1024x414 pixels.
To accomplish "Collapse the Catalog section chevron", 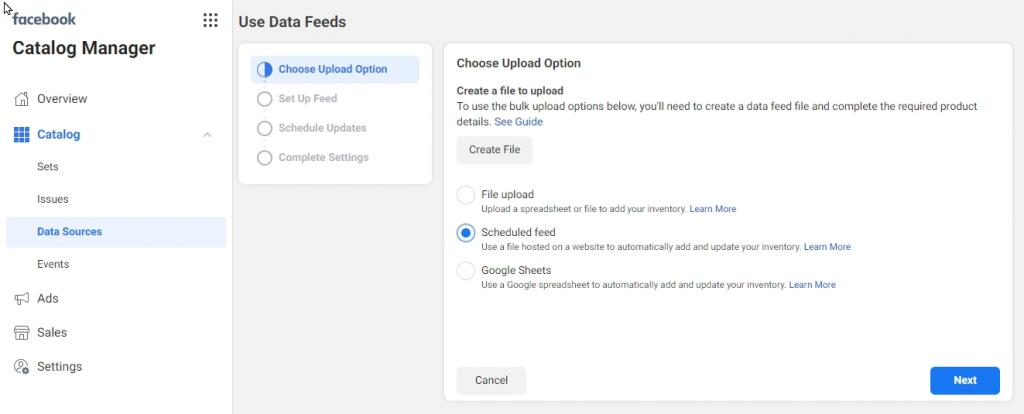I will click(x=208, y=135).
